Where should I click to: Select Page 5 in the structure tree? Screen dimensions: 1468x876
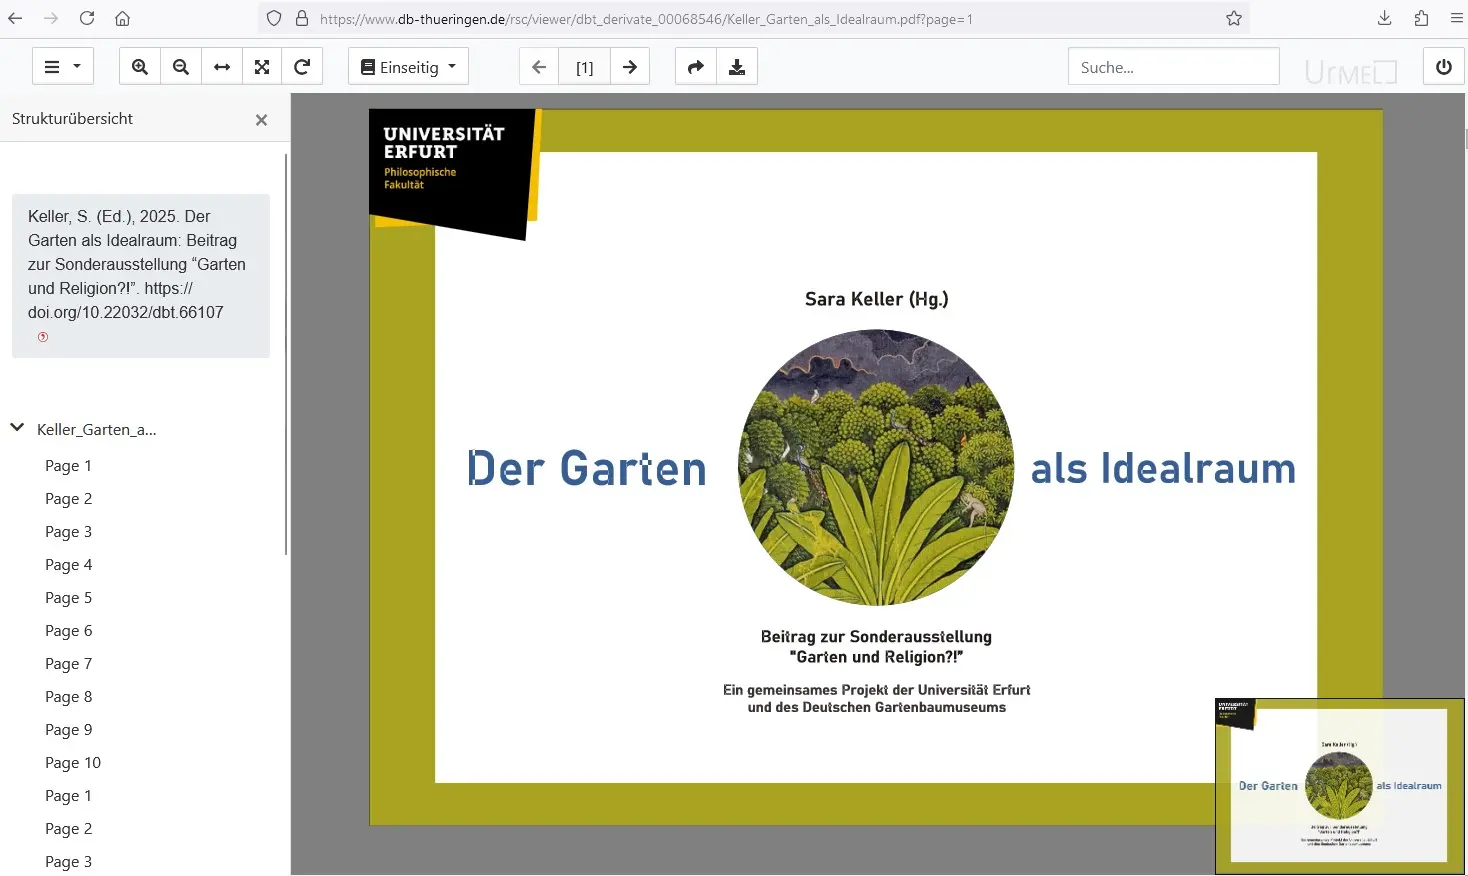(x=68, y=598)
